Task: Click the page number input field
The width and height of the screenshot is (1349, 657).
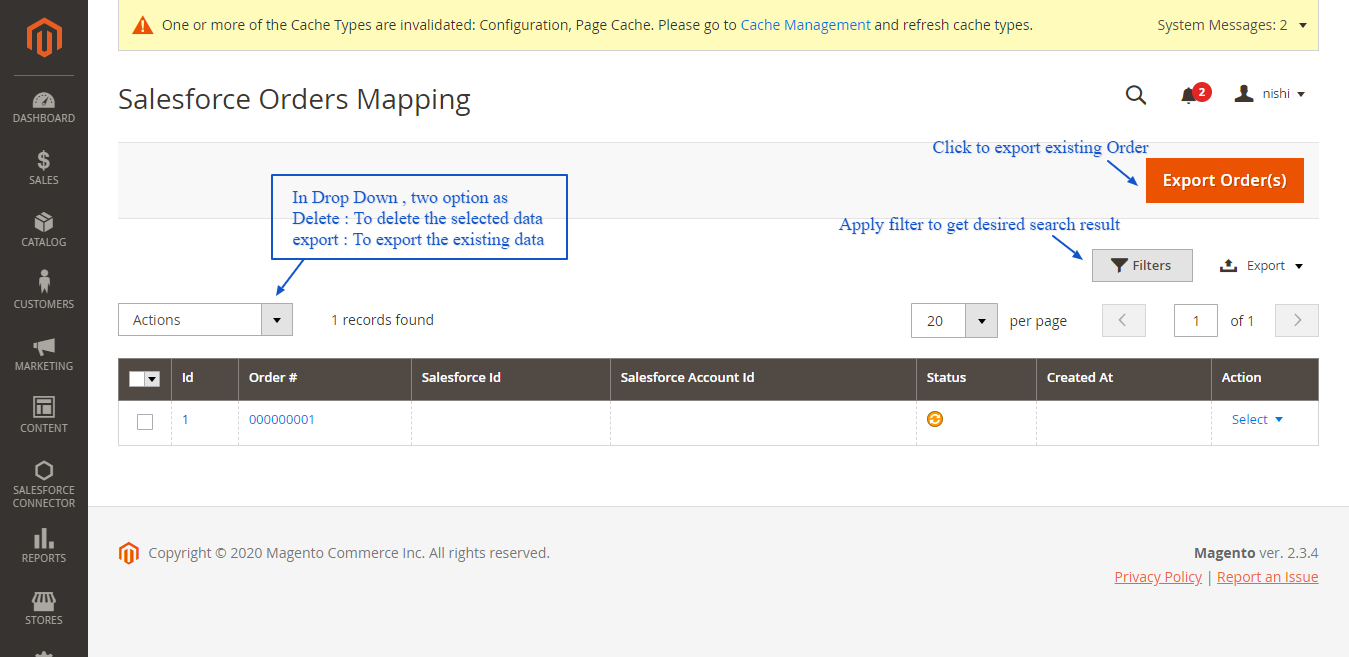Action: pyautogui.click(x=1195, y=321)
